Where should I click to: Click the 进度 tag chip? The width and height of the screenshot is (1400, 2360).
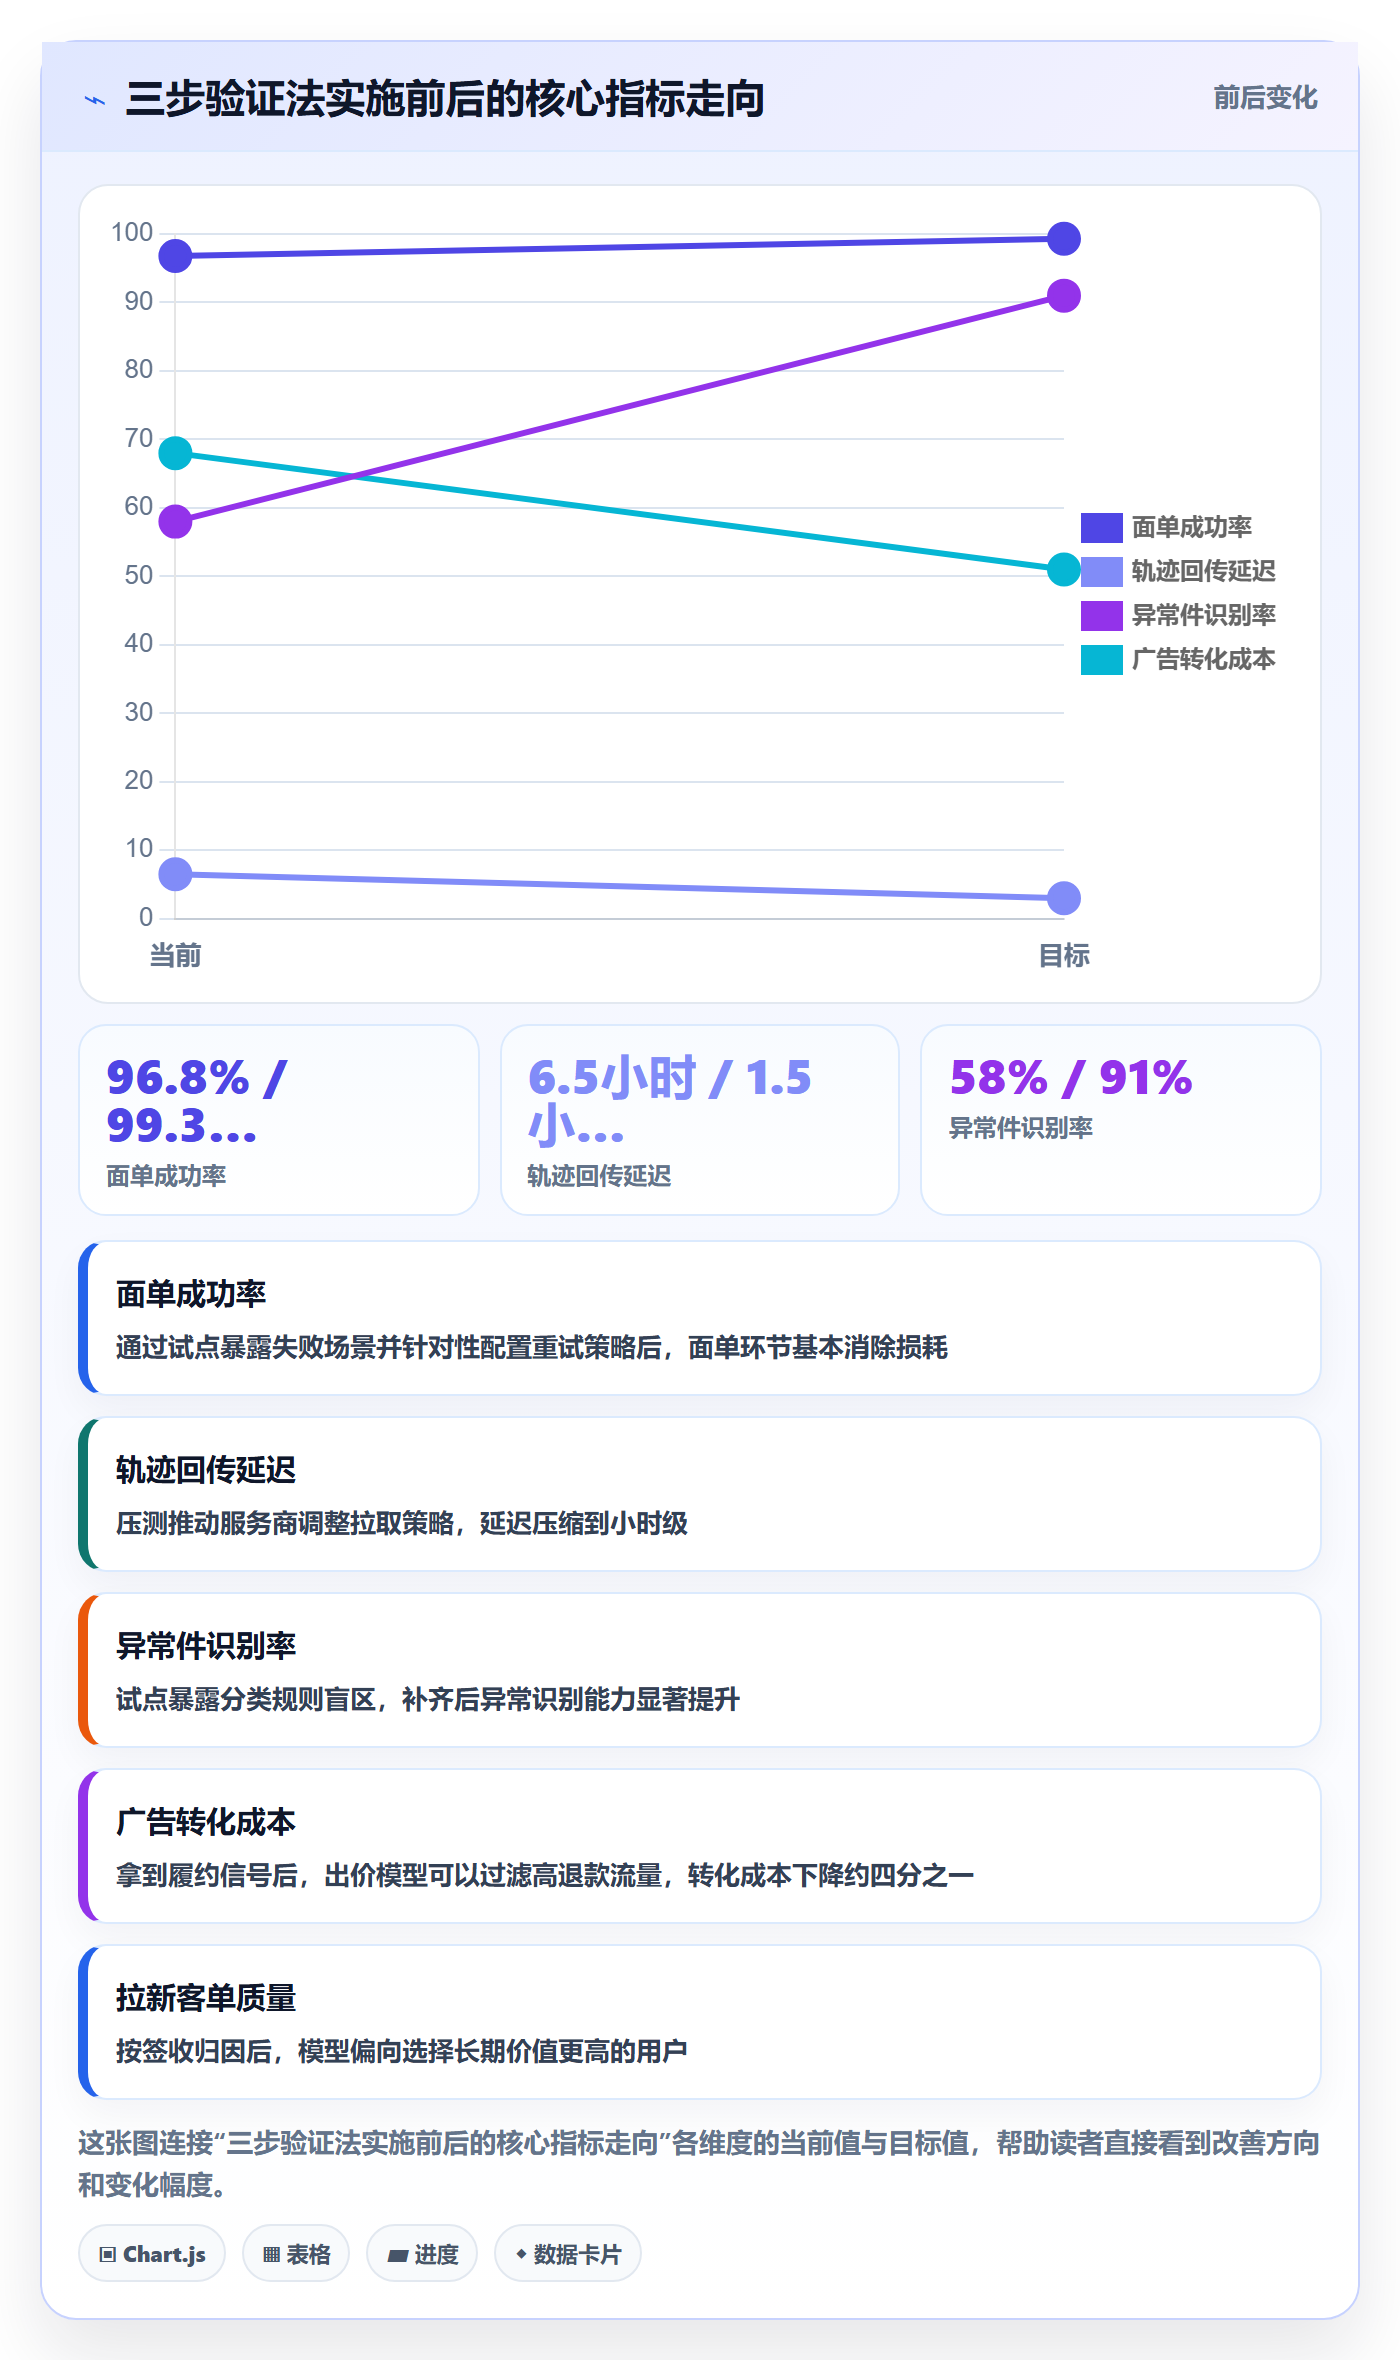click(422, 2254)
